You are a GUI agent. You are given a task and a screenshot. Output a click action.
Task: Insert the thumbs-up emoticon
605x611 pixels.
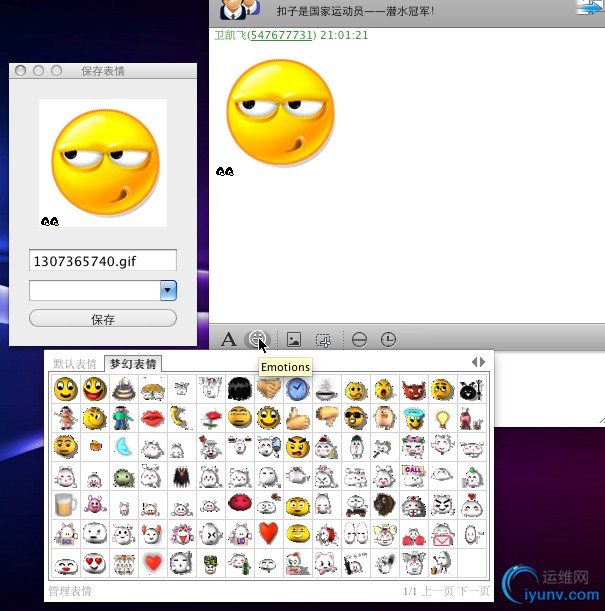[x=298, y=418]
